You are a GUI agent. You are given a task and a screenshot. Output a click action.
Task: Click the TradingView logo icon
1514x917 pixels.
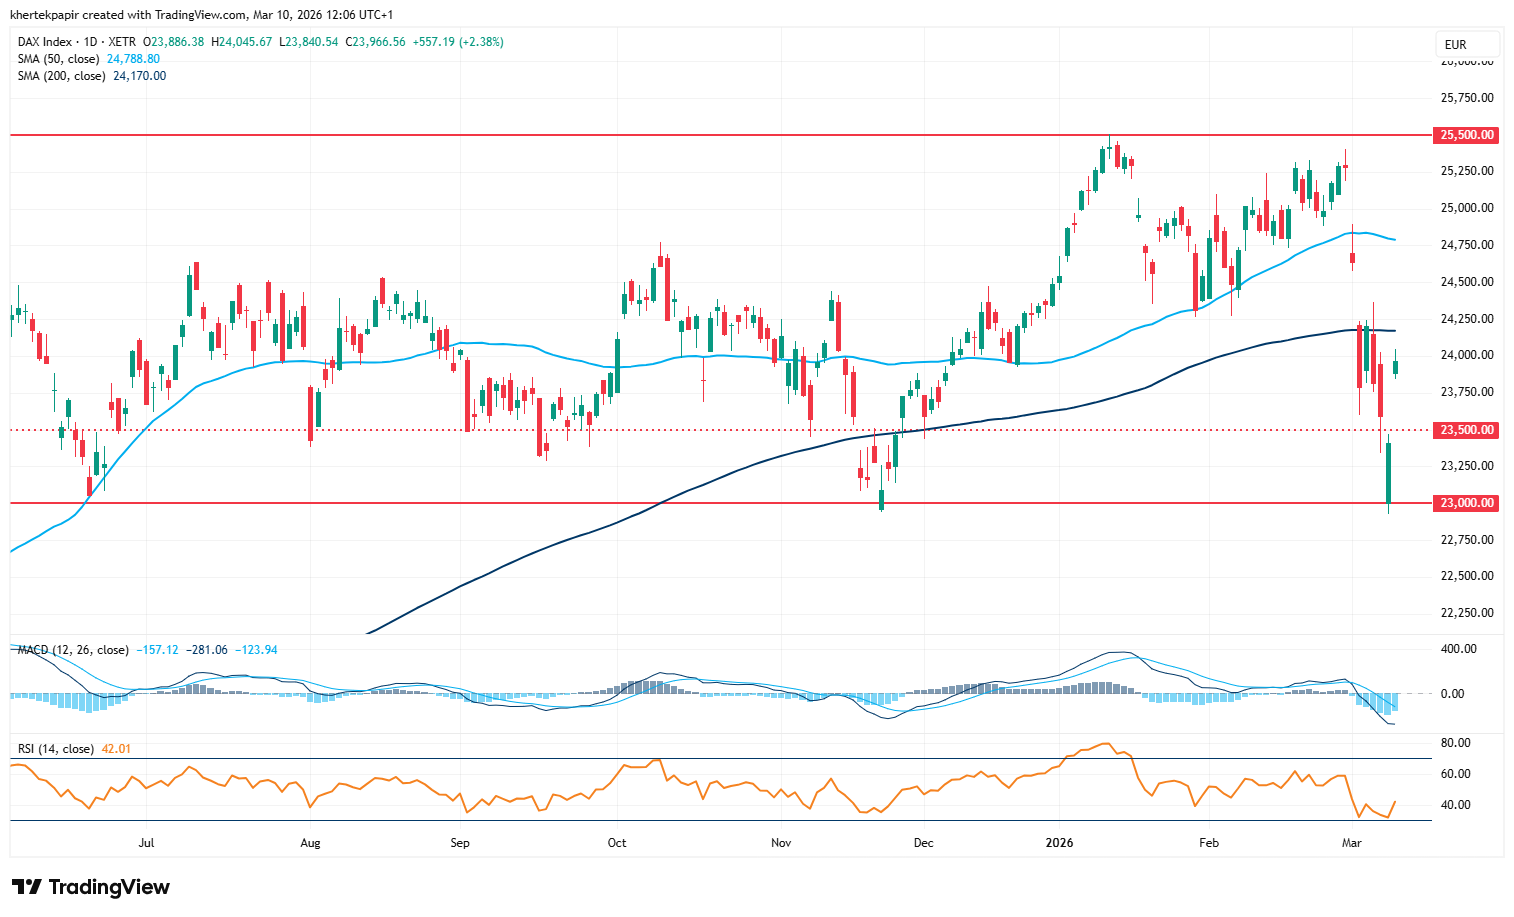click(x=27, y=887)
